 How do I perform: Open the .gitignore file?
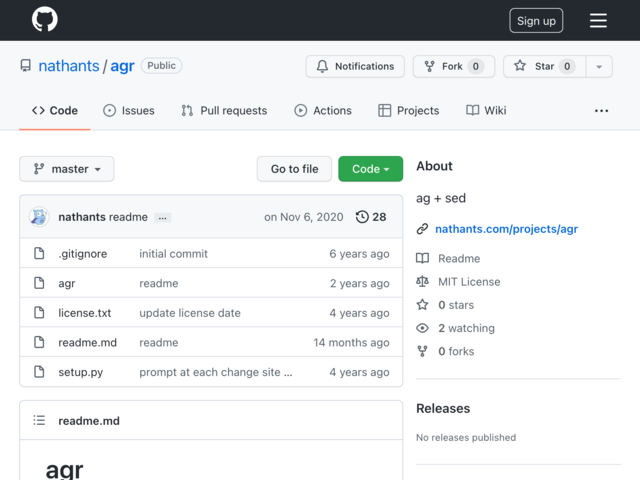point(82,254)
